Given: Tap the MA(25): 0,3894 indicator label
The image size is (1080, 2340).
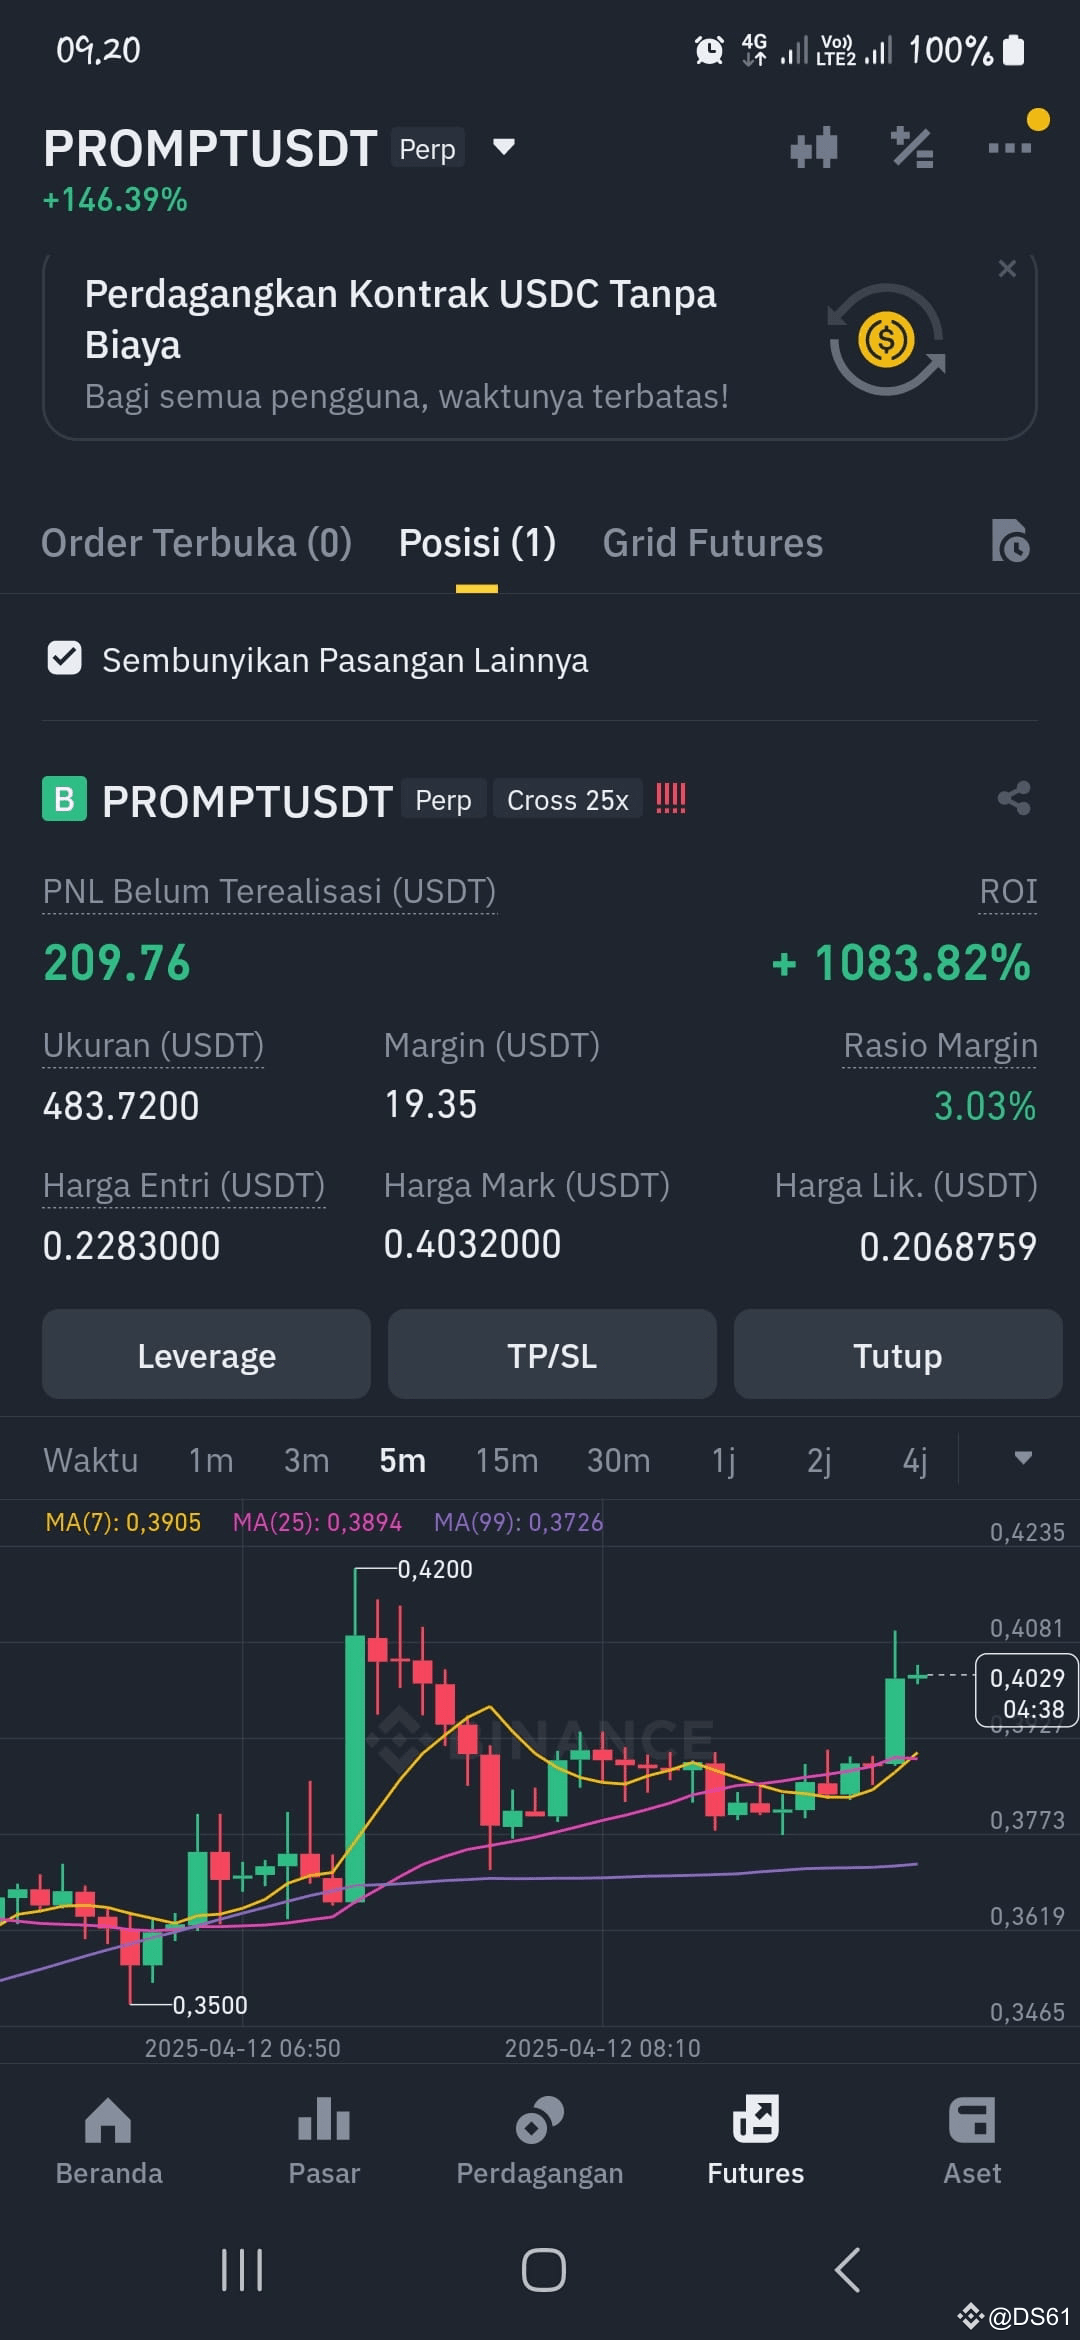Looking at the screenshot, I should click(317, 1522).
